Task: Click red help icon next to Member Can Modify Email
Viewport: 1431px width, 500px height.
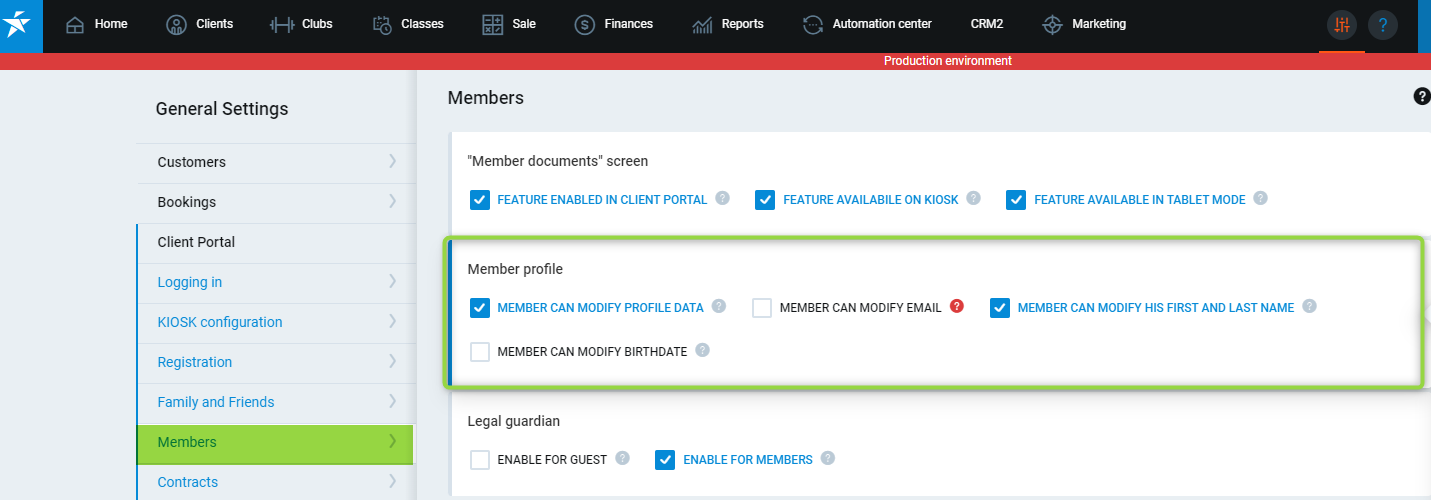Action: coord(957,307)
